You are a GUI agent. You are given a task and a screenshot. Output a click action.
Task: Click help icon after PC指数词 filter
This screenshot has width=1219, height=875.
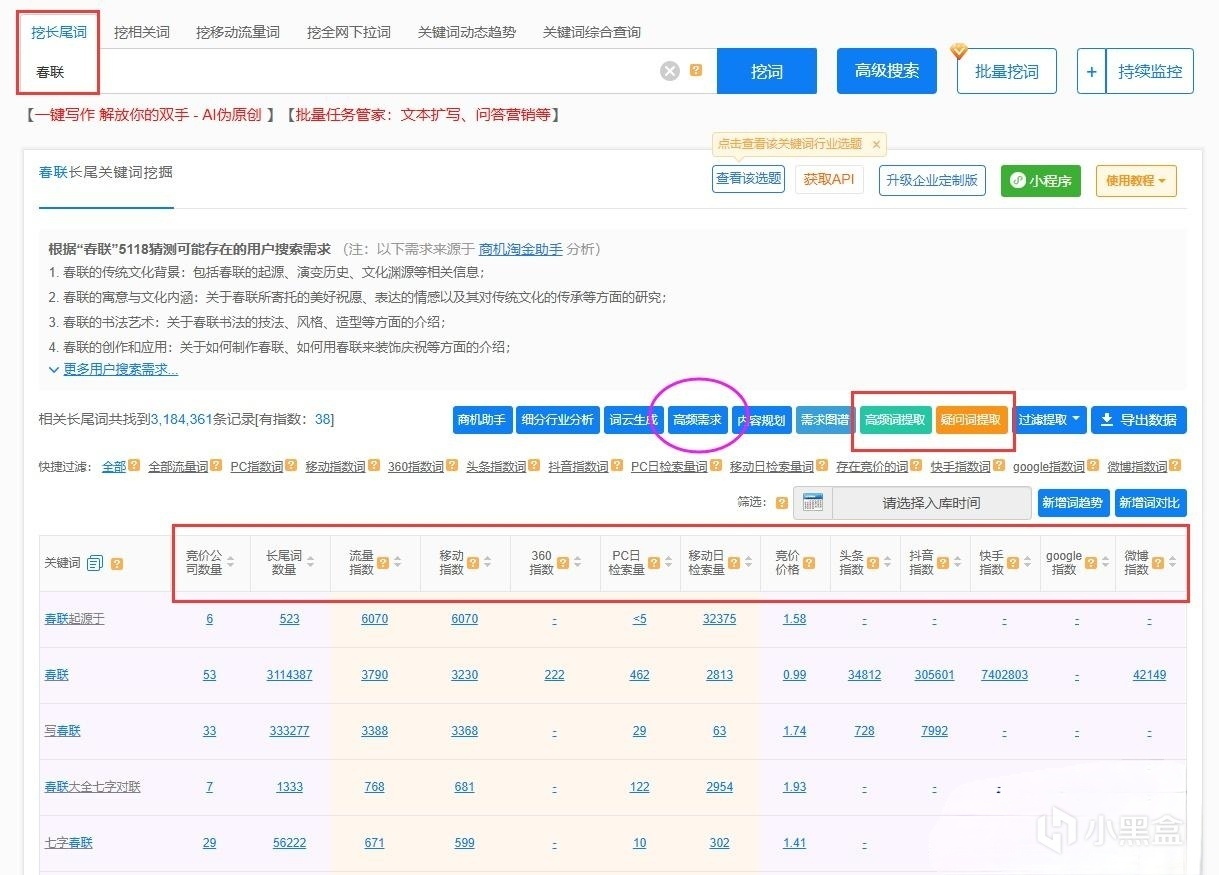[x=291, y=466]
